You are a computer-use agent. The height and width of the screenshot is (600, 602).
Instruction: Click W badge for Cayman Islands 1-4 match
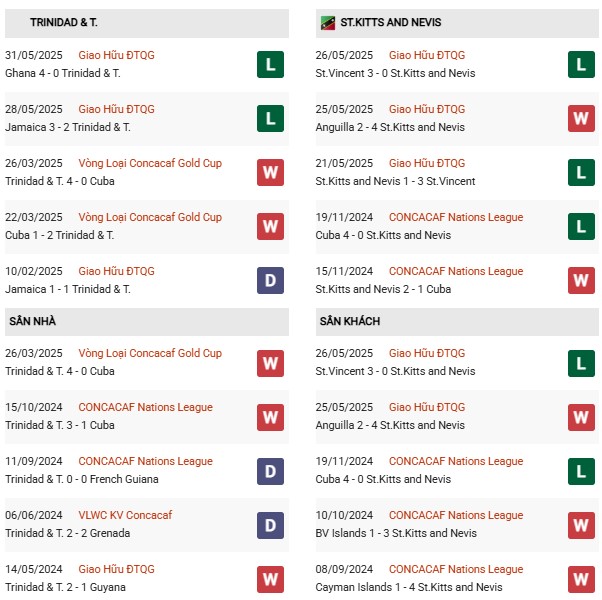coord(581,579)
